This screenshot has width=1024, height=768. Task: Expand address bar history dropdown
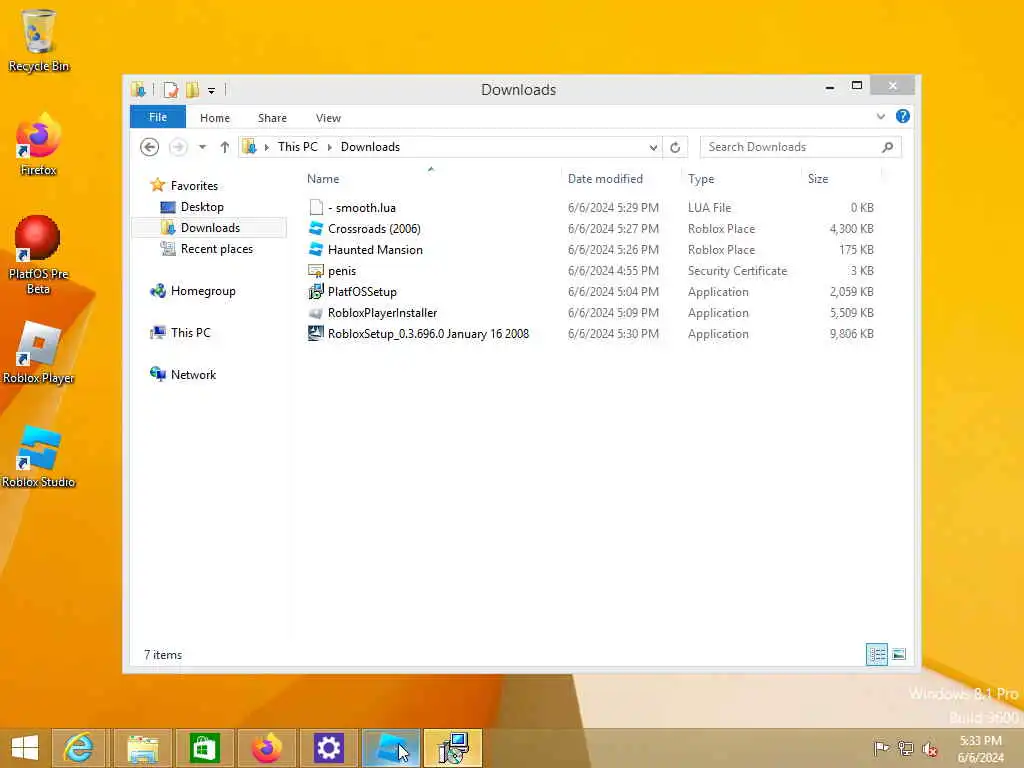click(x=653, y=148)
